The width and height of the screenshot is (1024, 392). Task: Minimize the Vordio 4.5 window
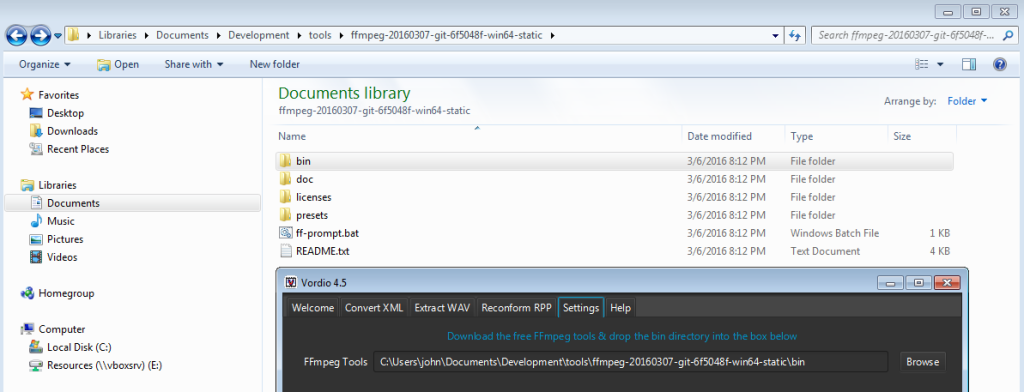pyautogui.click(x=890, y=283)
